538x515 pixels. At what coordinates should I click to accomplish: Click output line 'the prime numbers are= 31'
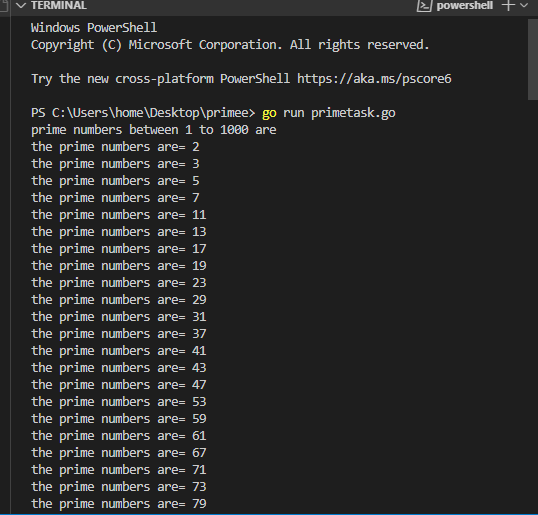119,317
